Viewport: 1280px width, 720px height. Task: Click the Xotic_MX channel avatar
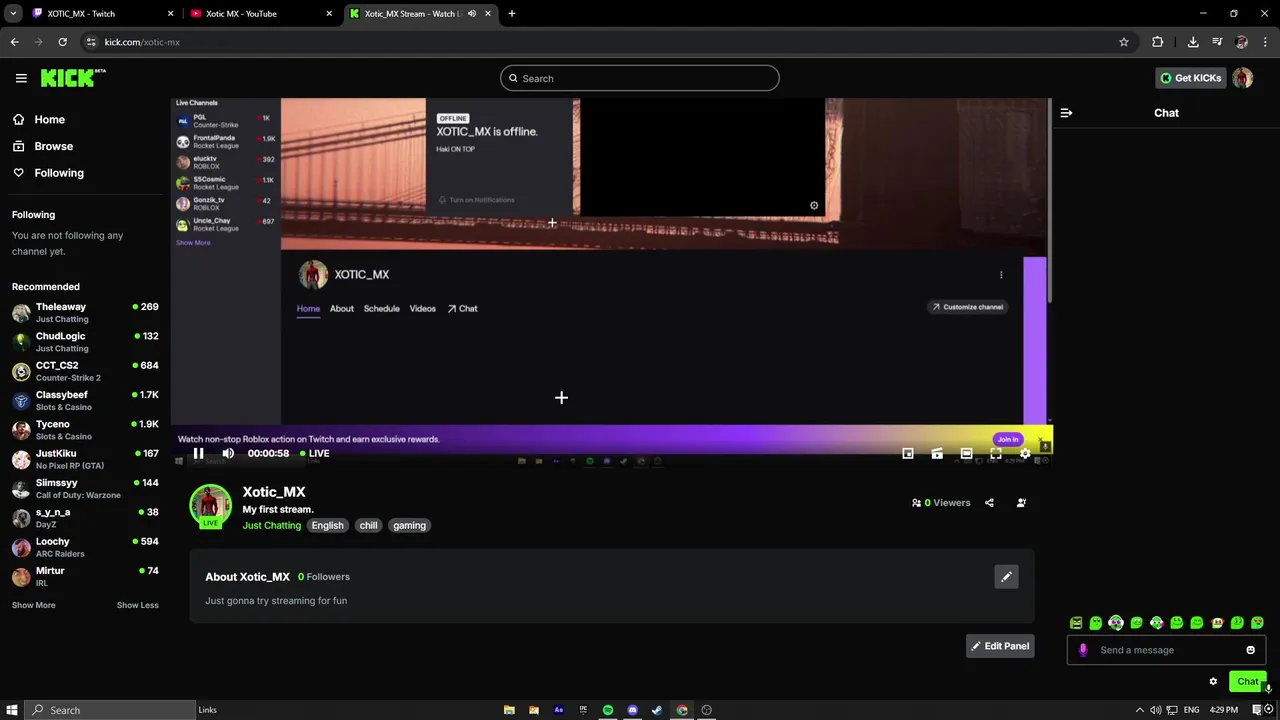pyautogui.click(x=210, y=505)
